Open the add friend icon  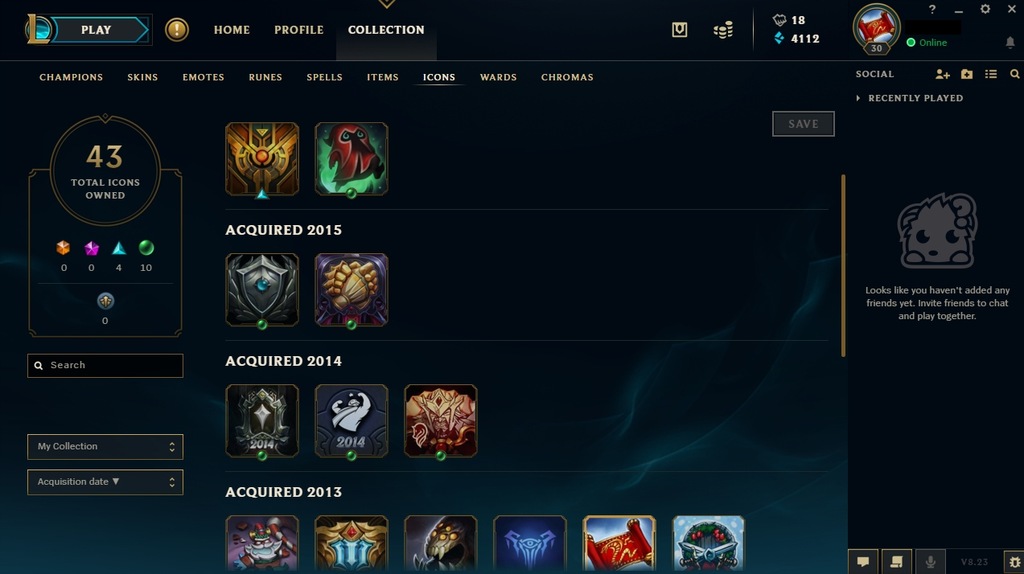pos(942,74)
